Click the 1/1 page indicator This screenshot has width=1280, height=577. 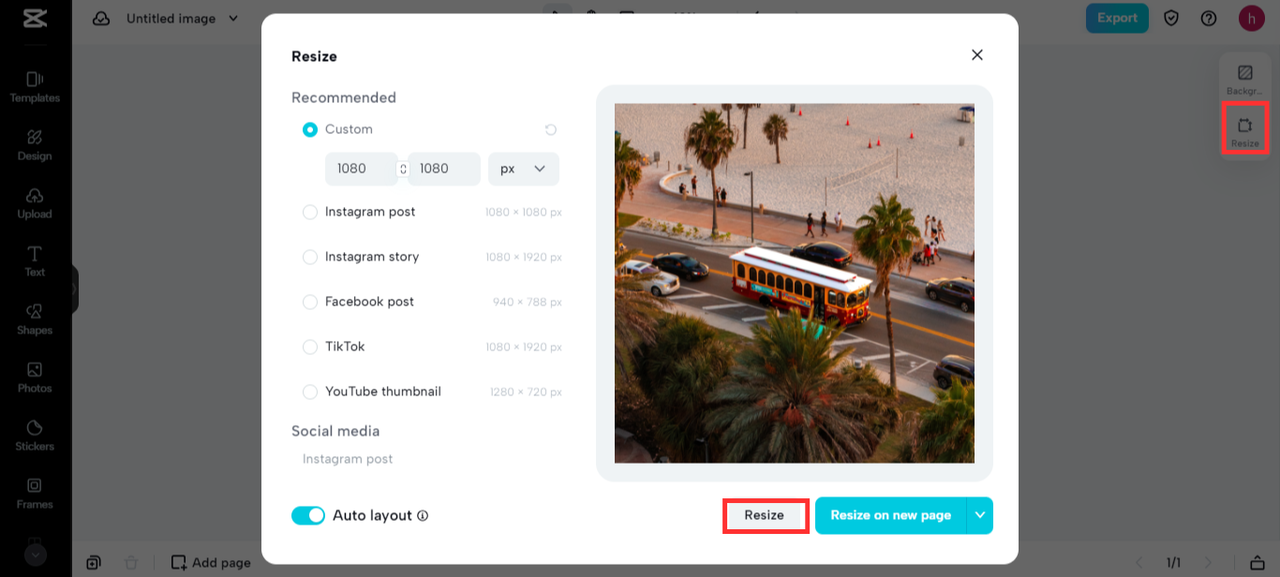tap(1173, 563)
